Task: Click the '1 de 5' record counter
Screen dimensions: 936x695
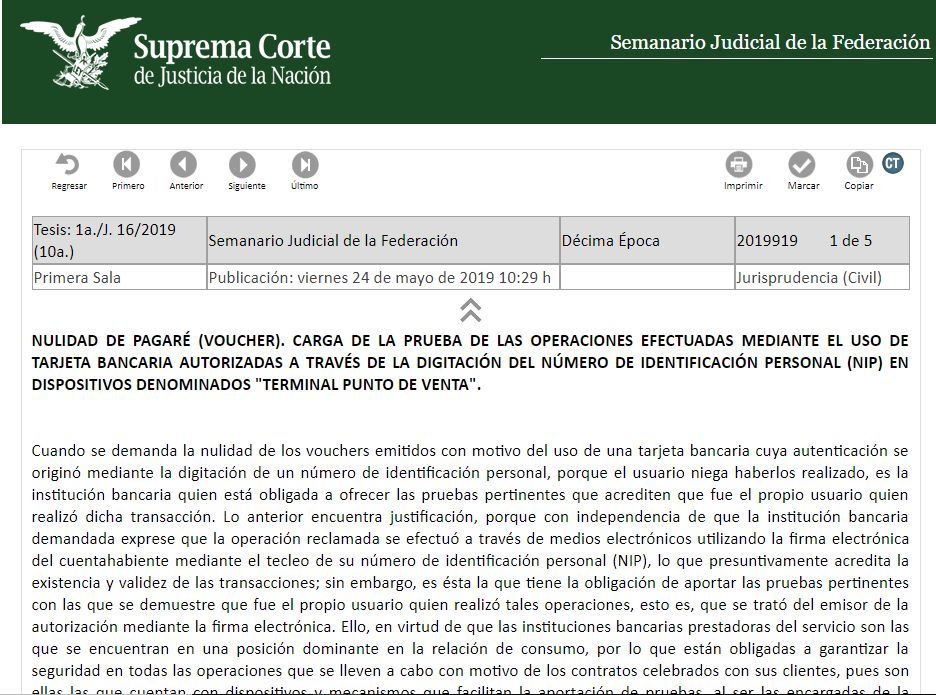Action: [851, 241]
